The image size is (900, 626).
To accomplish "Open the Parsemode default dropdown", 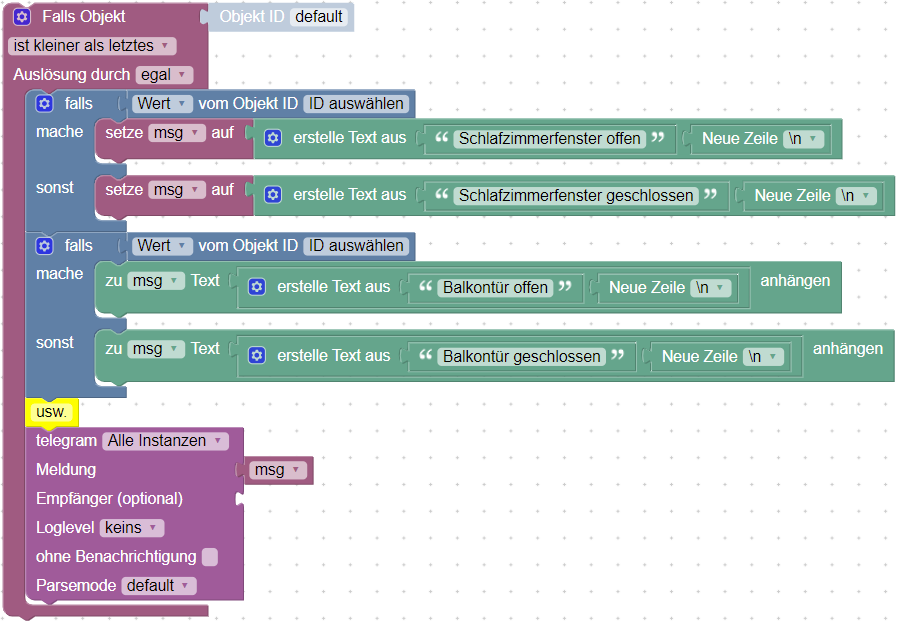I will pyautogui.click(x=159, y=585).
